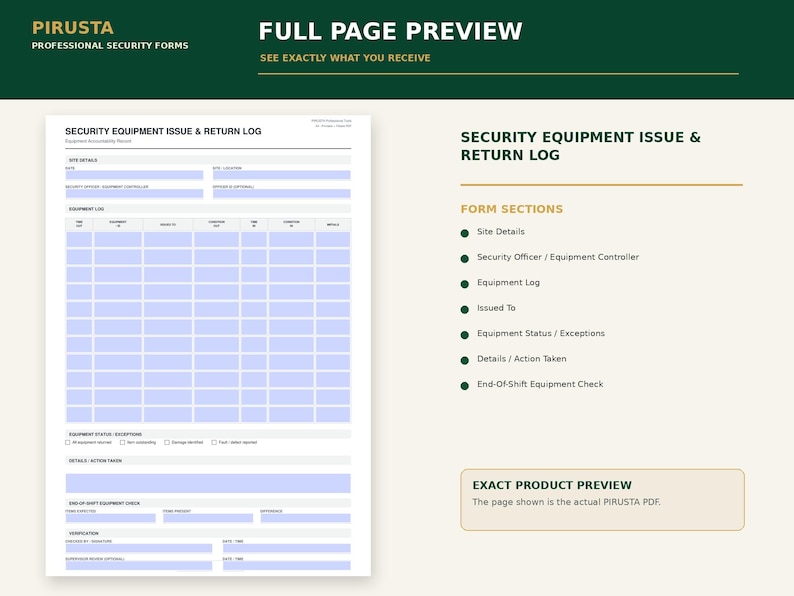Image resolution: width=794 pixels, height=596 pixels.
Task: Tick the 'All equipment returned' checkbox
Action: coord(67,442)
